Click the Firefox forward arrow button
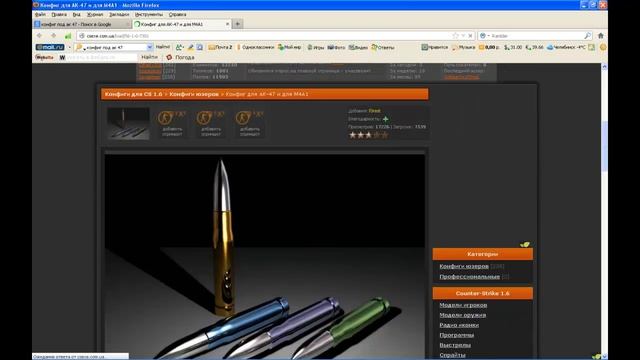640x360 pixels. click(53, 36)
